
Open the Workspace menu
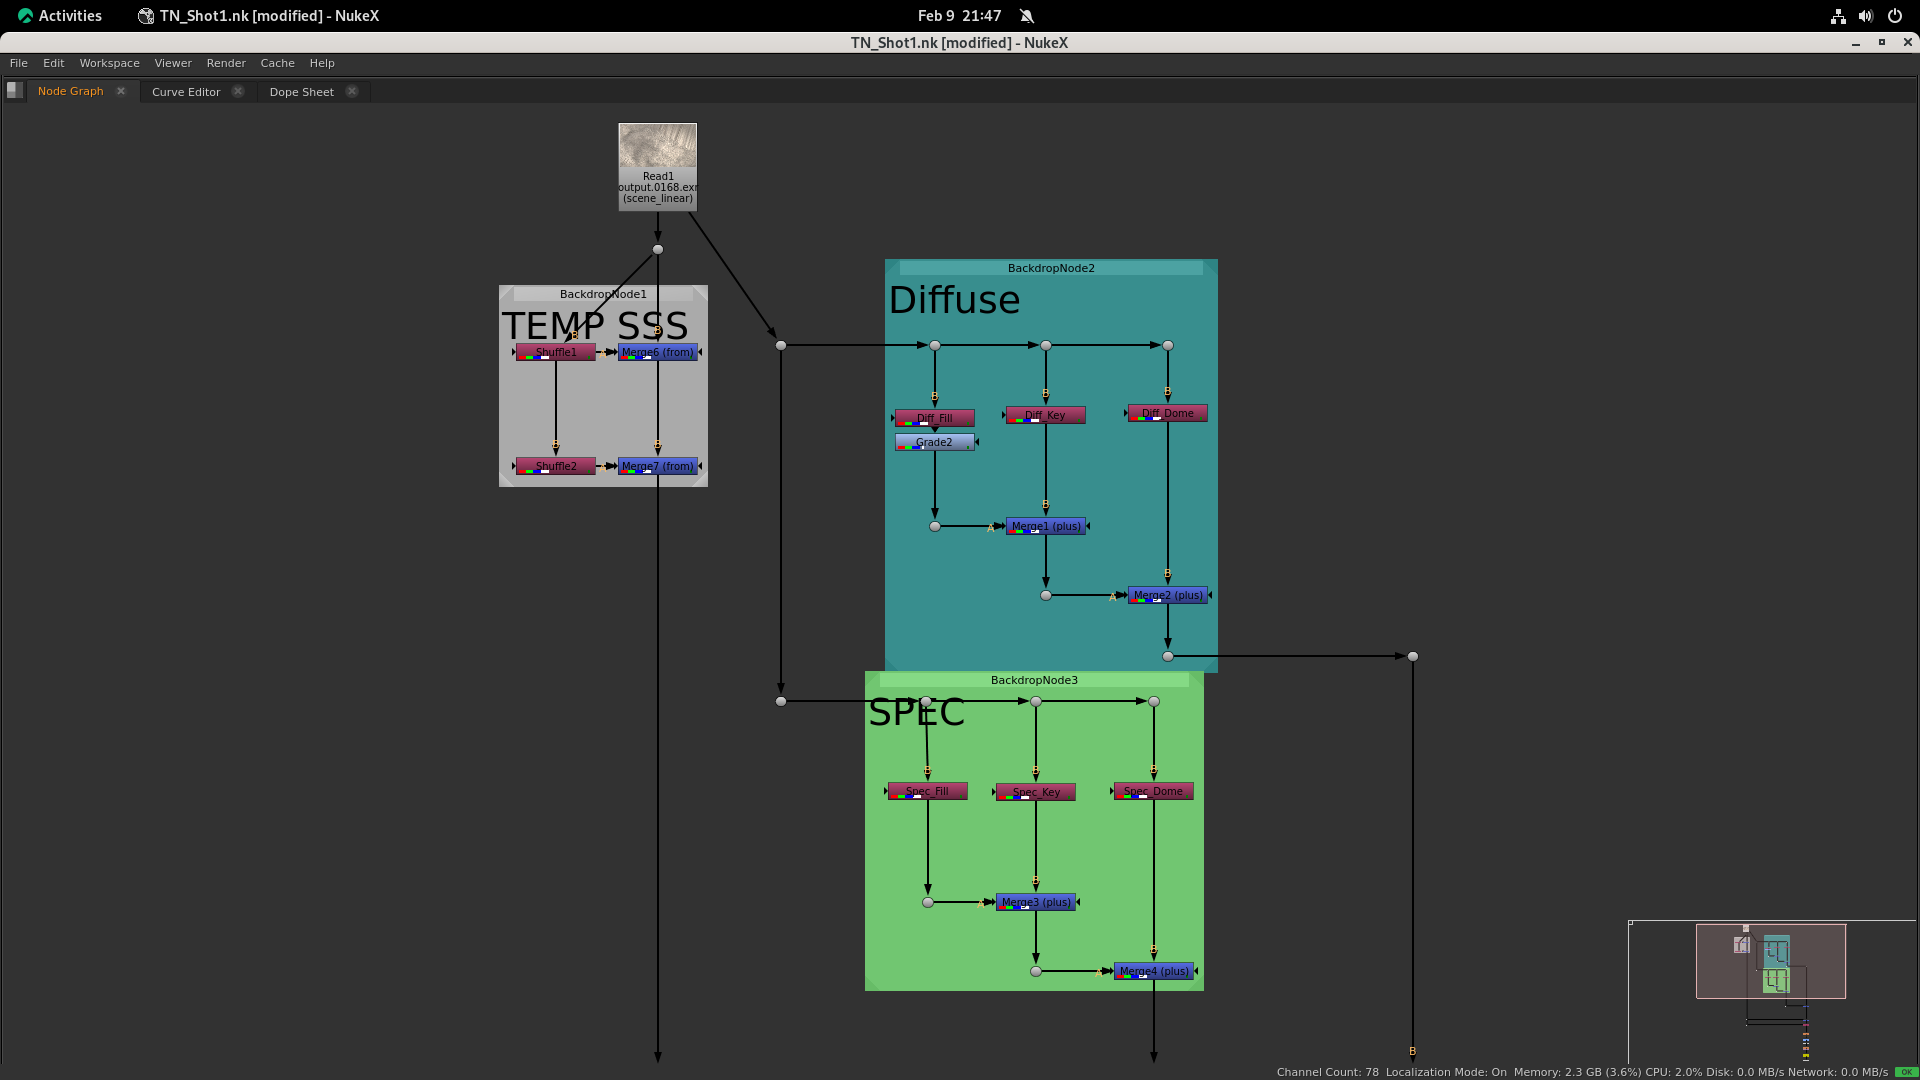tap(109, 63)
